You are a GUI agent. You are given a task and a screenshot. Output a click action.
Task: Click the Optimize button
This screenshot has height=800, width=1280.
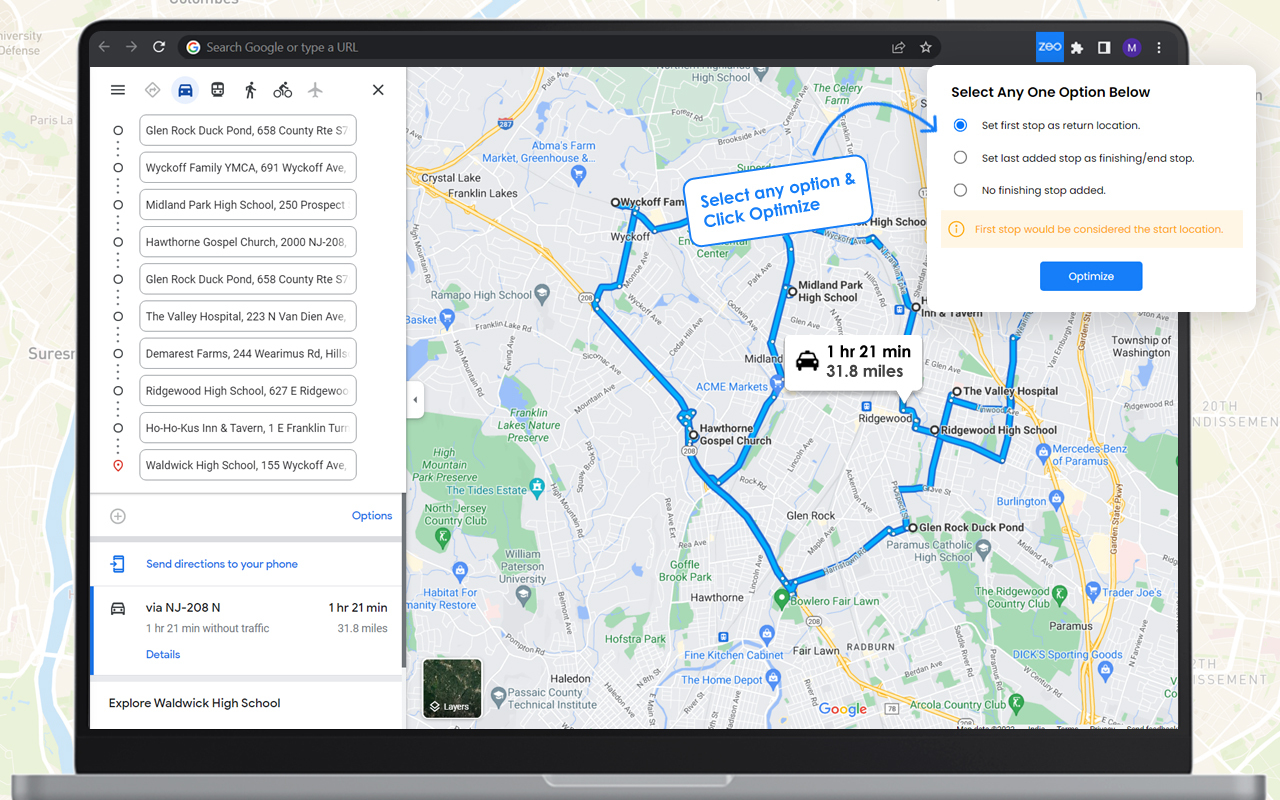[1091, 276]
